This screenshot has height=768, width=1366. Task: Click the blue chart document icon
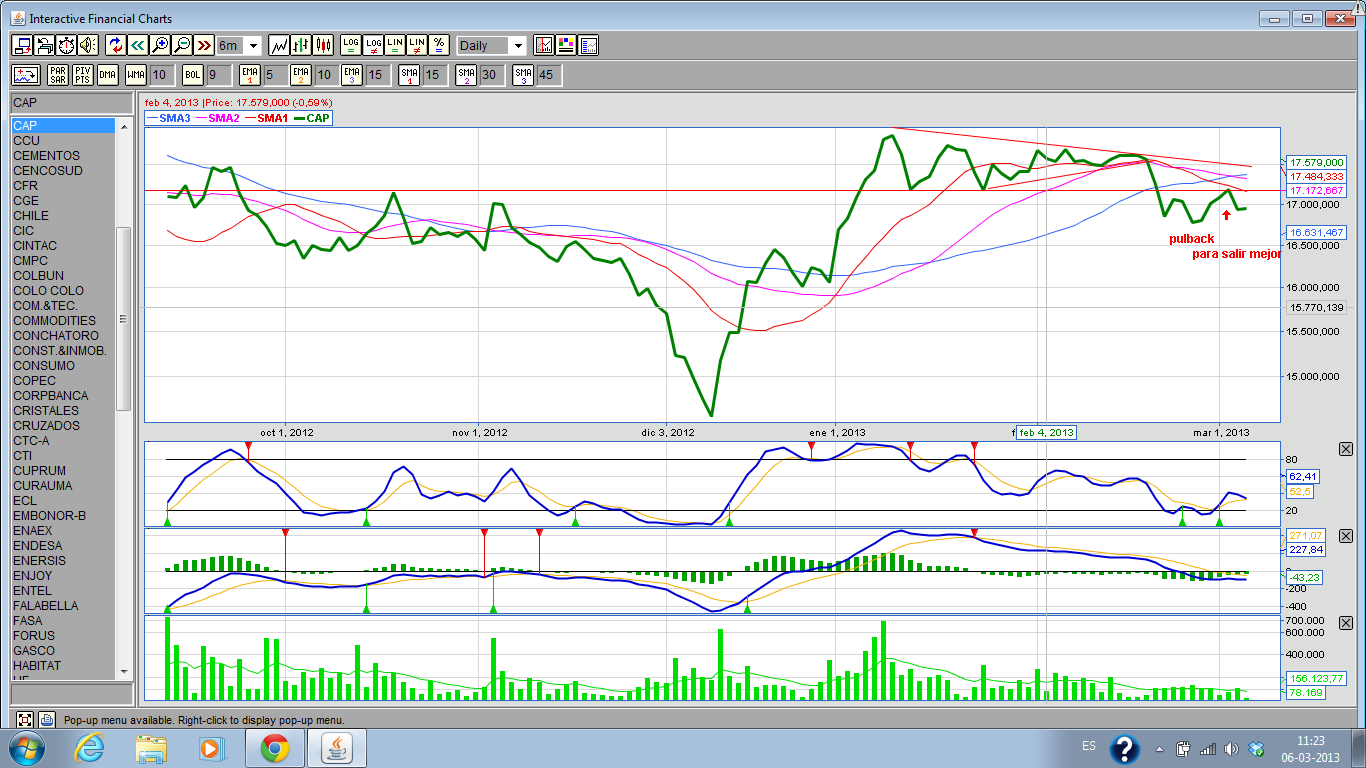[588, 45]
